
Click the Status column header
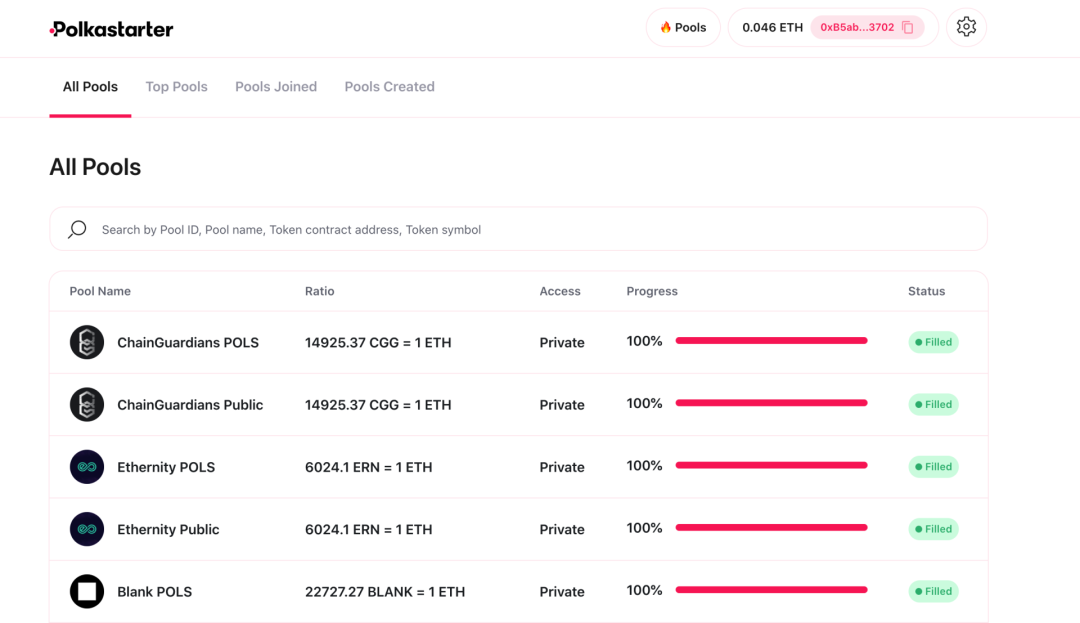(x=926, y=291)
